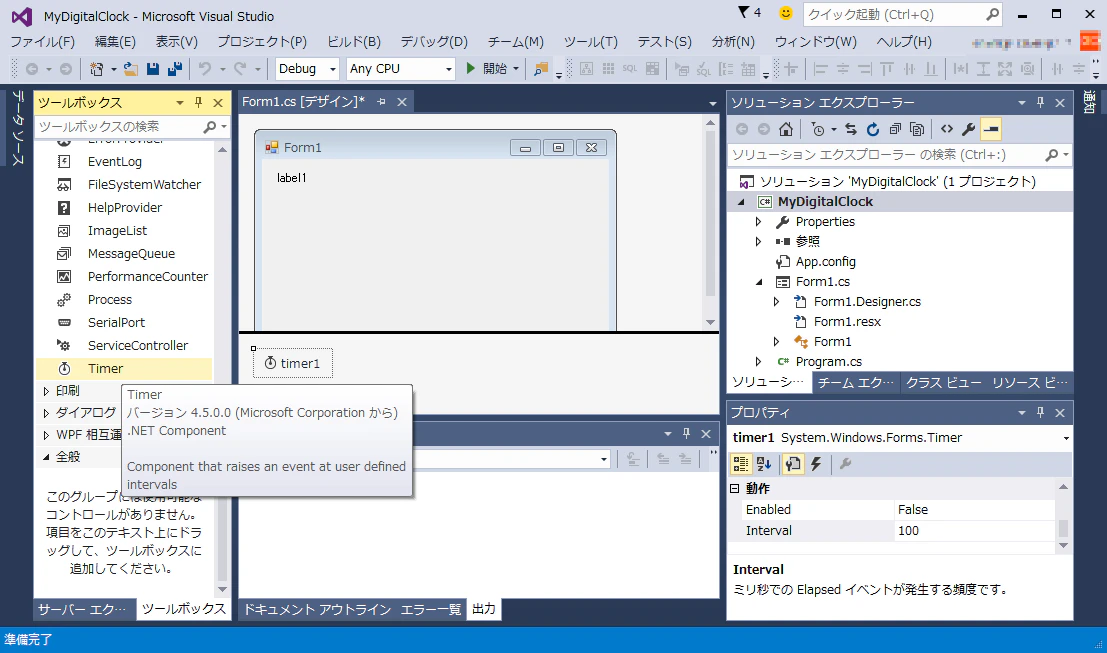
Task: Click the toolbox search magnifier icon
Action: pos(210,127)
